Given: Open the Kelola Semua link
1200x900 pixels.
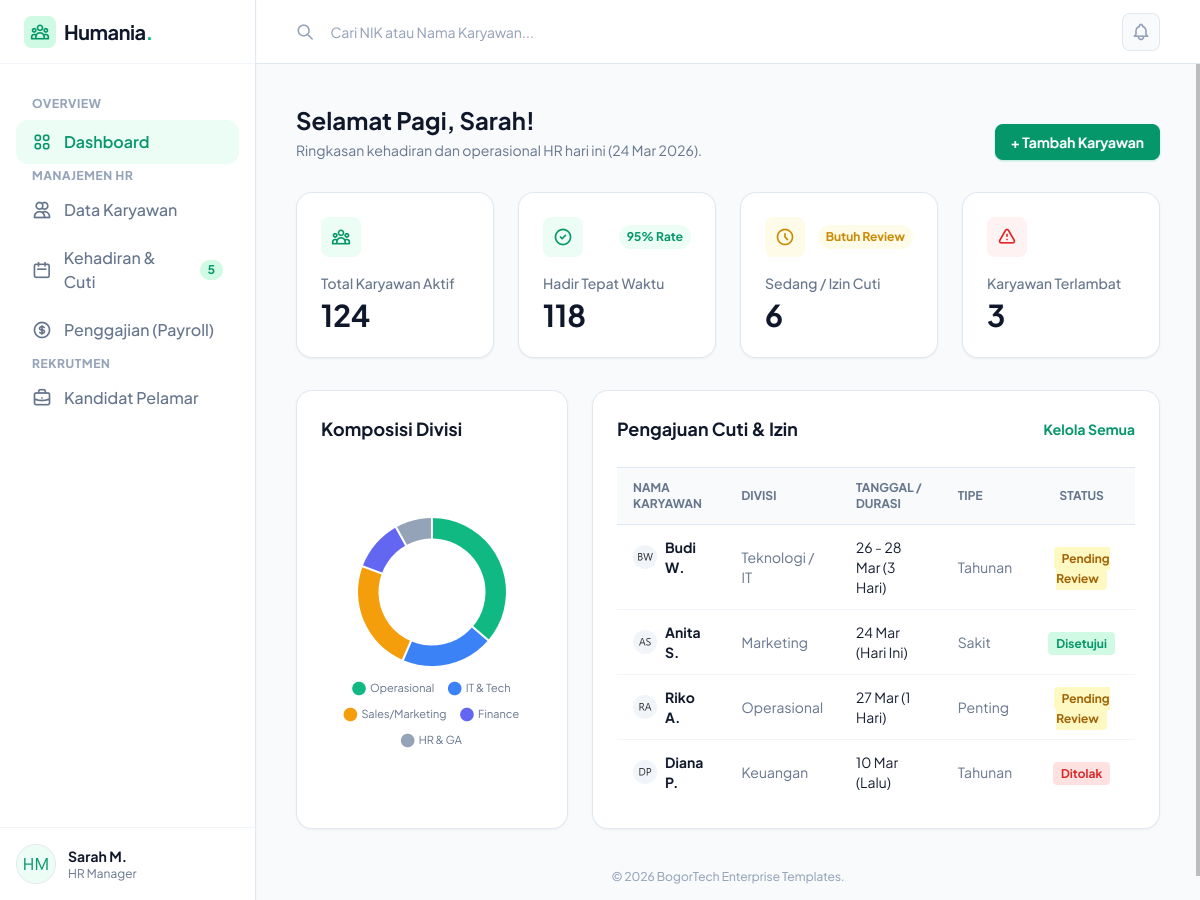Looking at the screenshot, I should (x=1089, y=429).
